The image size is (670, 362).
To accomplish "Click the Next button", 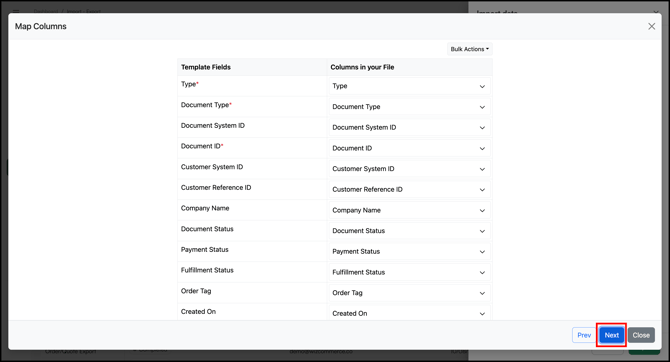I will 611,335.
